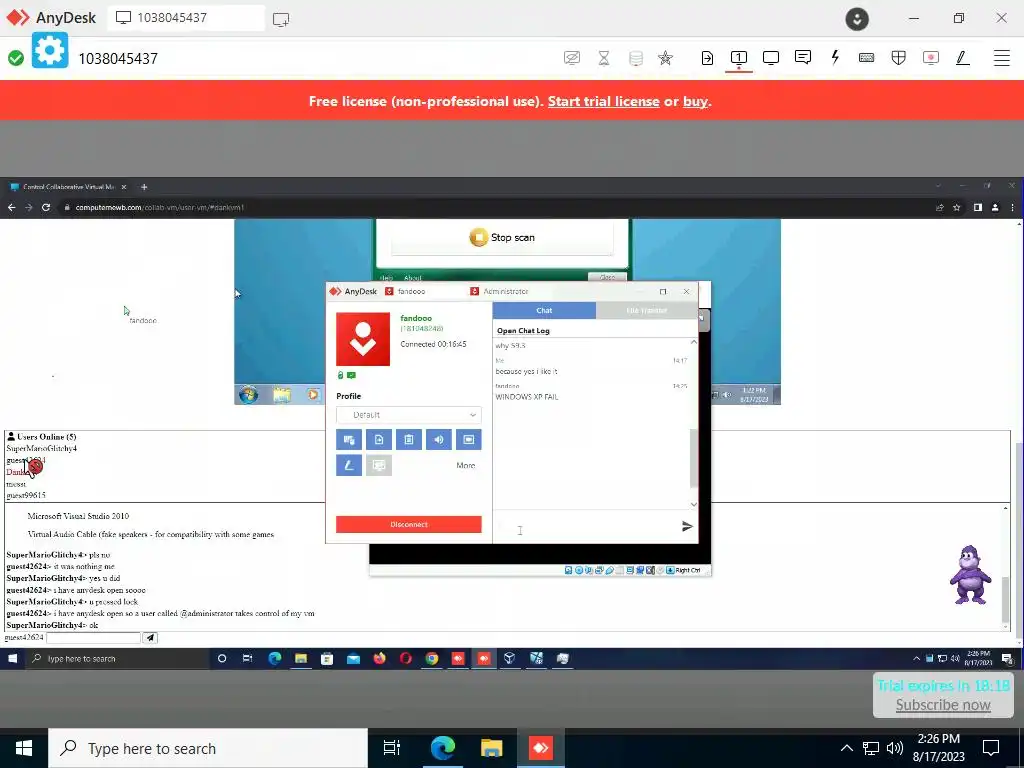Open display settings monitor icon
The image size is (1024, 768).
pos(771,58)
